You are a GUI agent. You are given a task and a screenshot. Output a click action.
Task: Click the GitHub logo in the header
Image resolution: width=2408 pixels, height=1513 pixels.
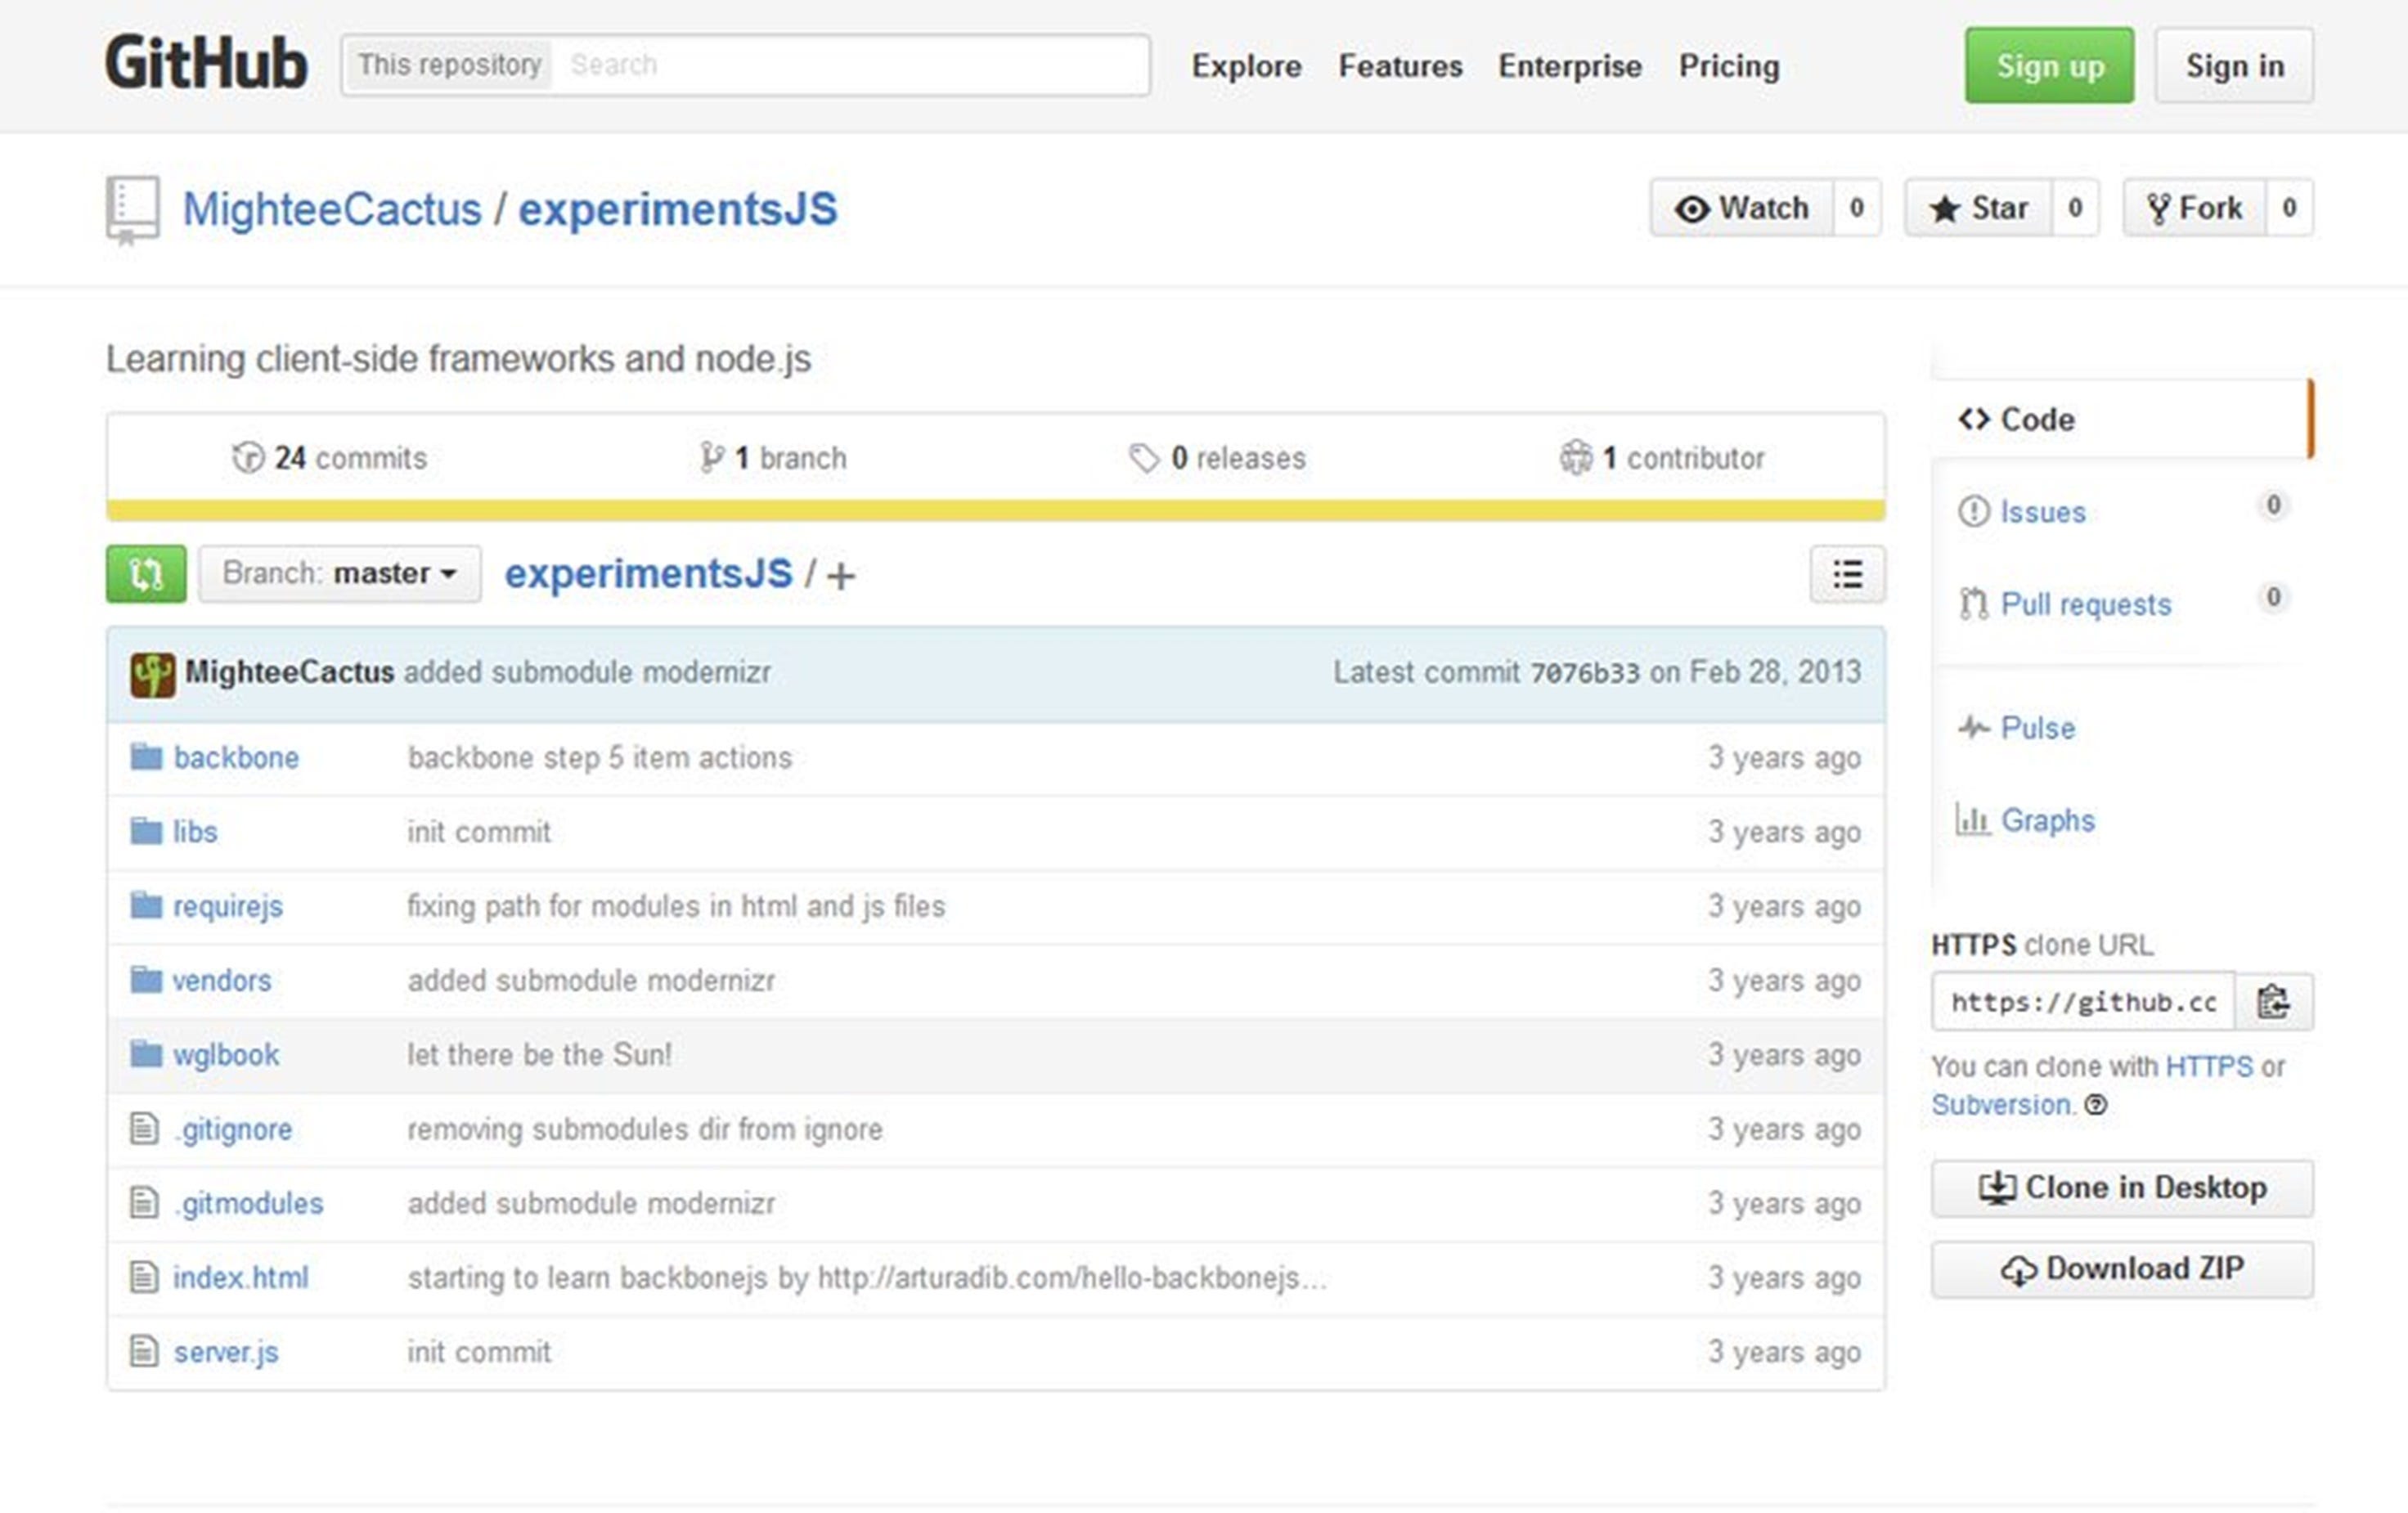(205, 64)
